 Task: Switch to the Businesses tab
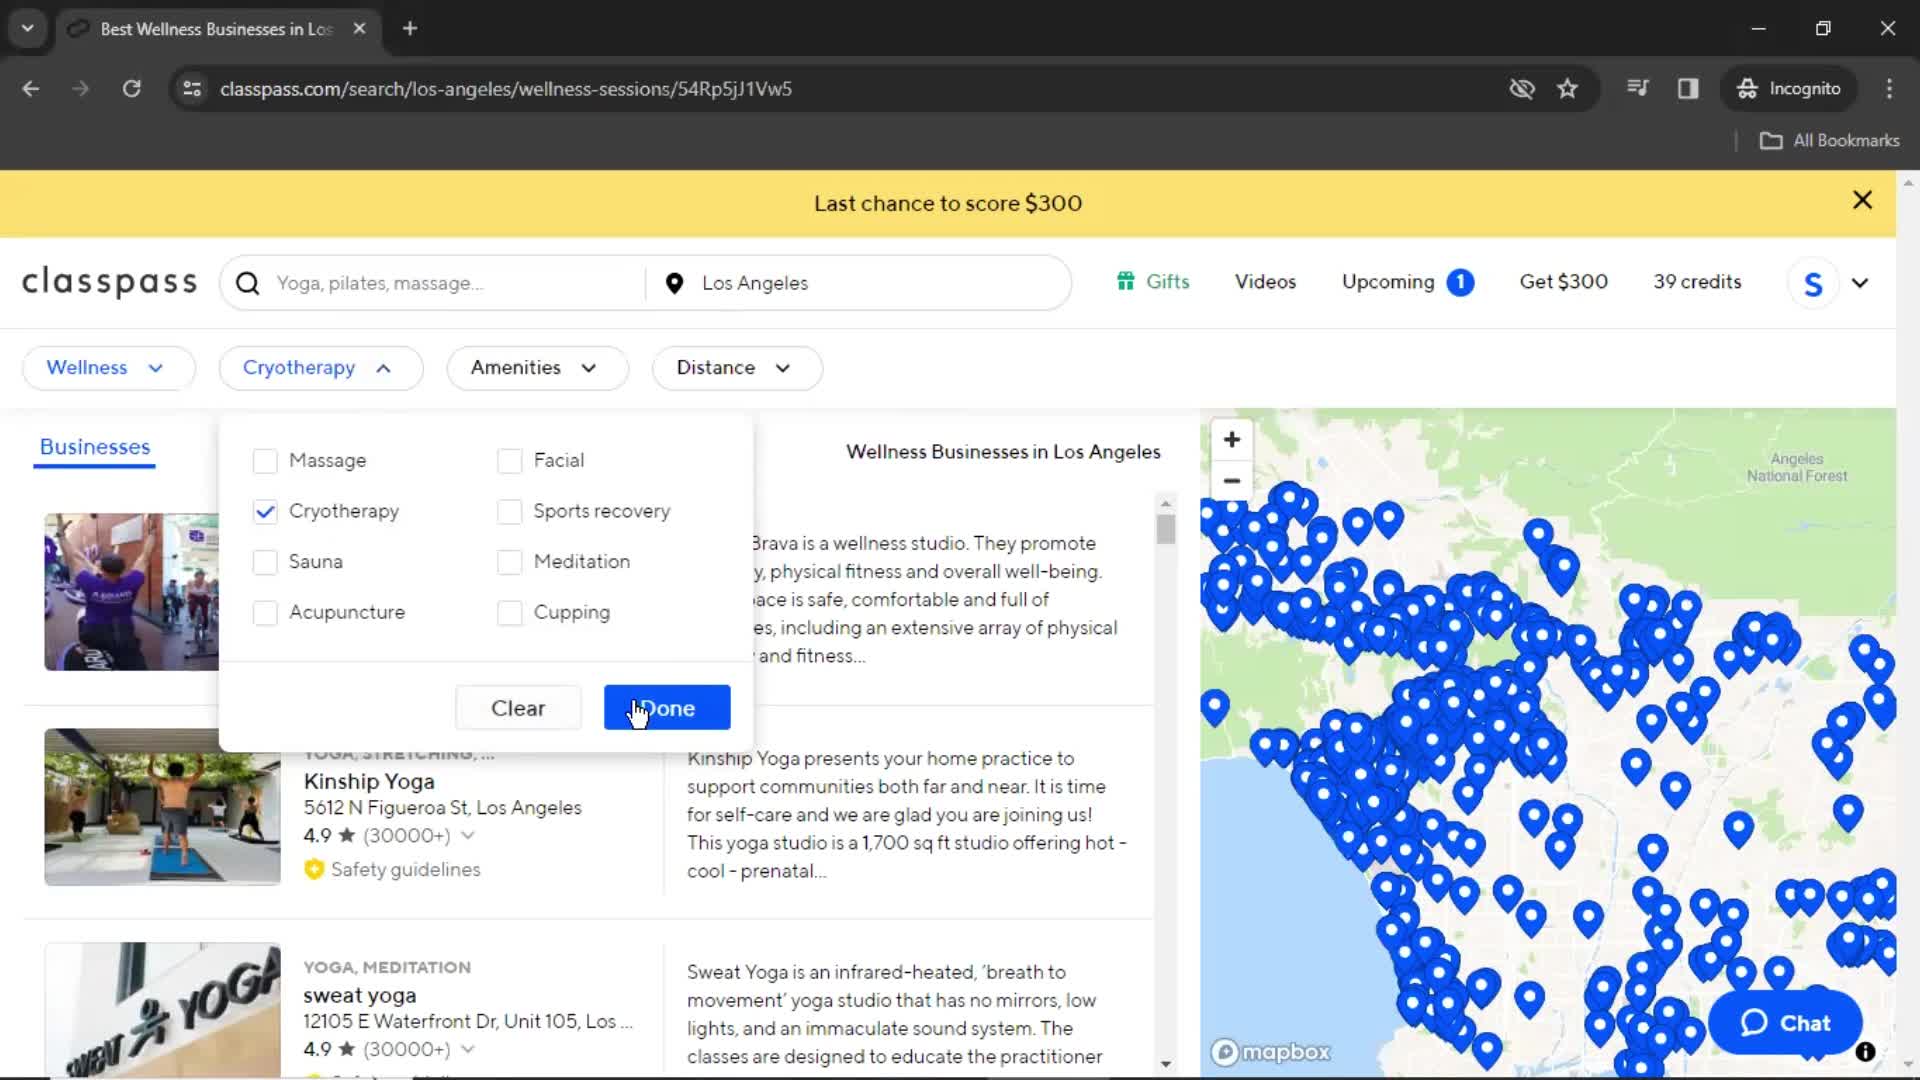point(95,447)
